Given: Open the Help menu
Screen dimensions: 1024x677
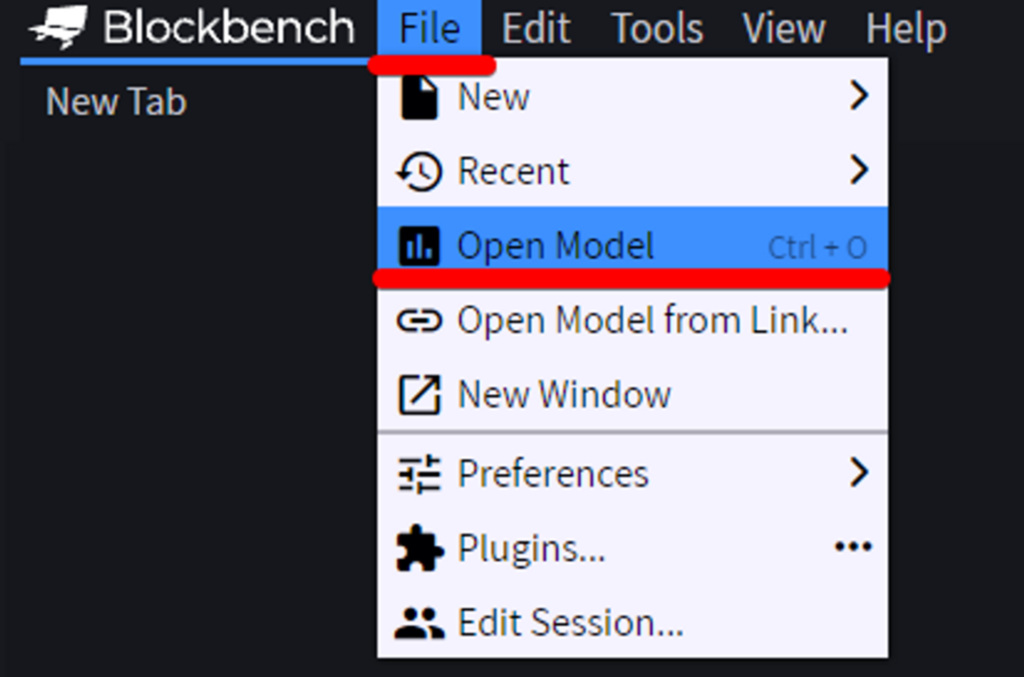Looking at the screenshot, I should (905, 28).
